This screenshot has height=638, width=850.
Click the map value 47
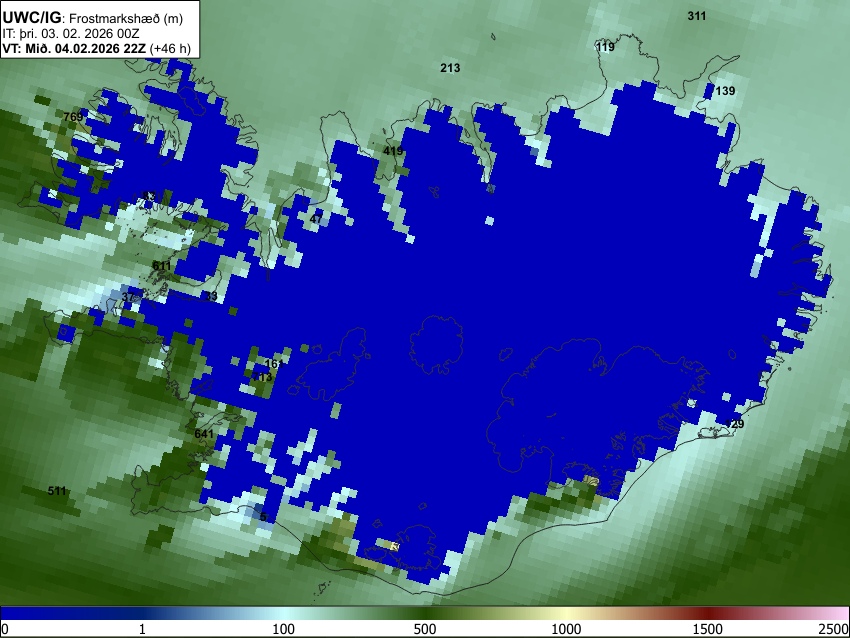coord(316,219)
